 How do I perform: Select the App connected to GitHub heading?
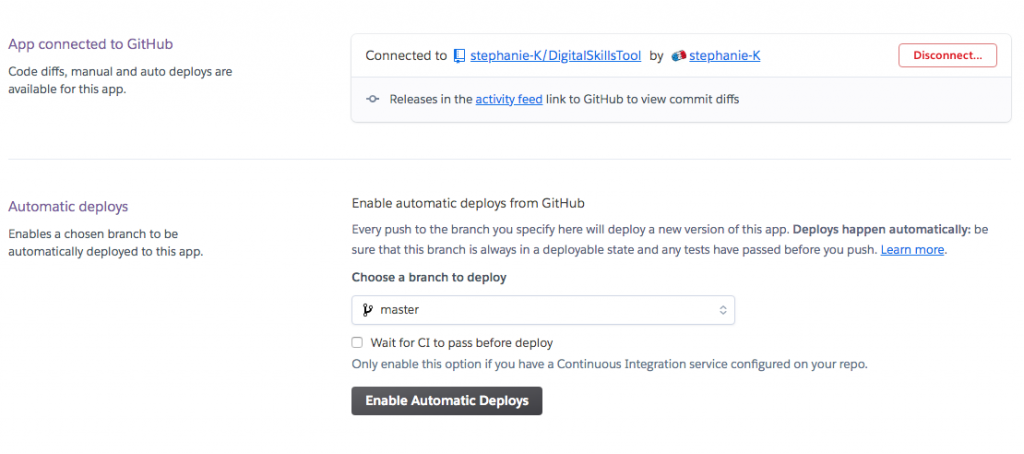coord(90,44)
